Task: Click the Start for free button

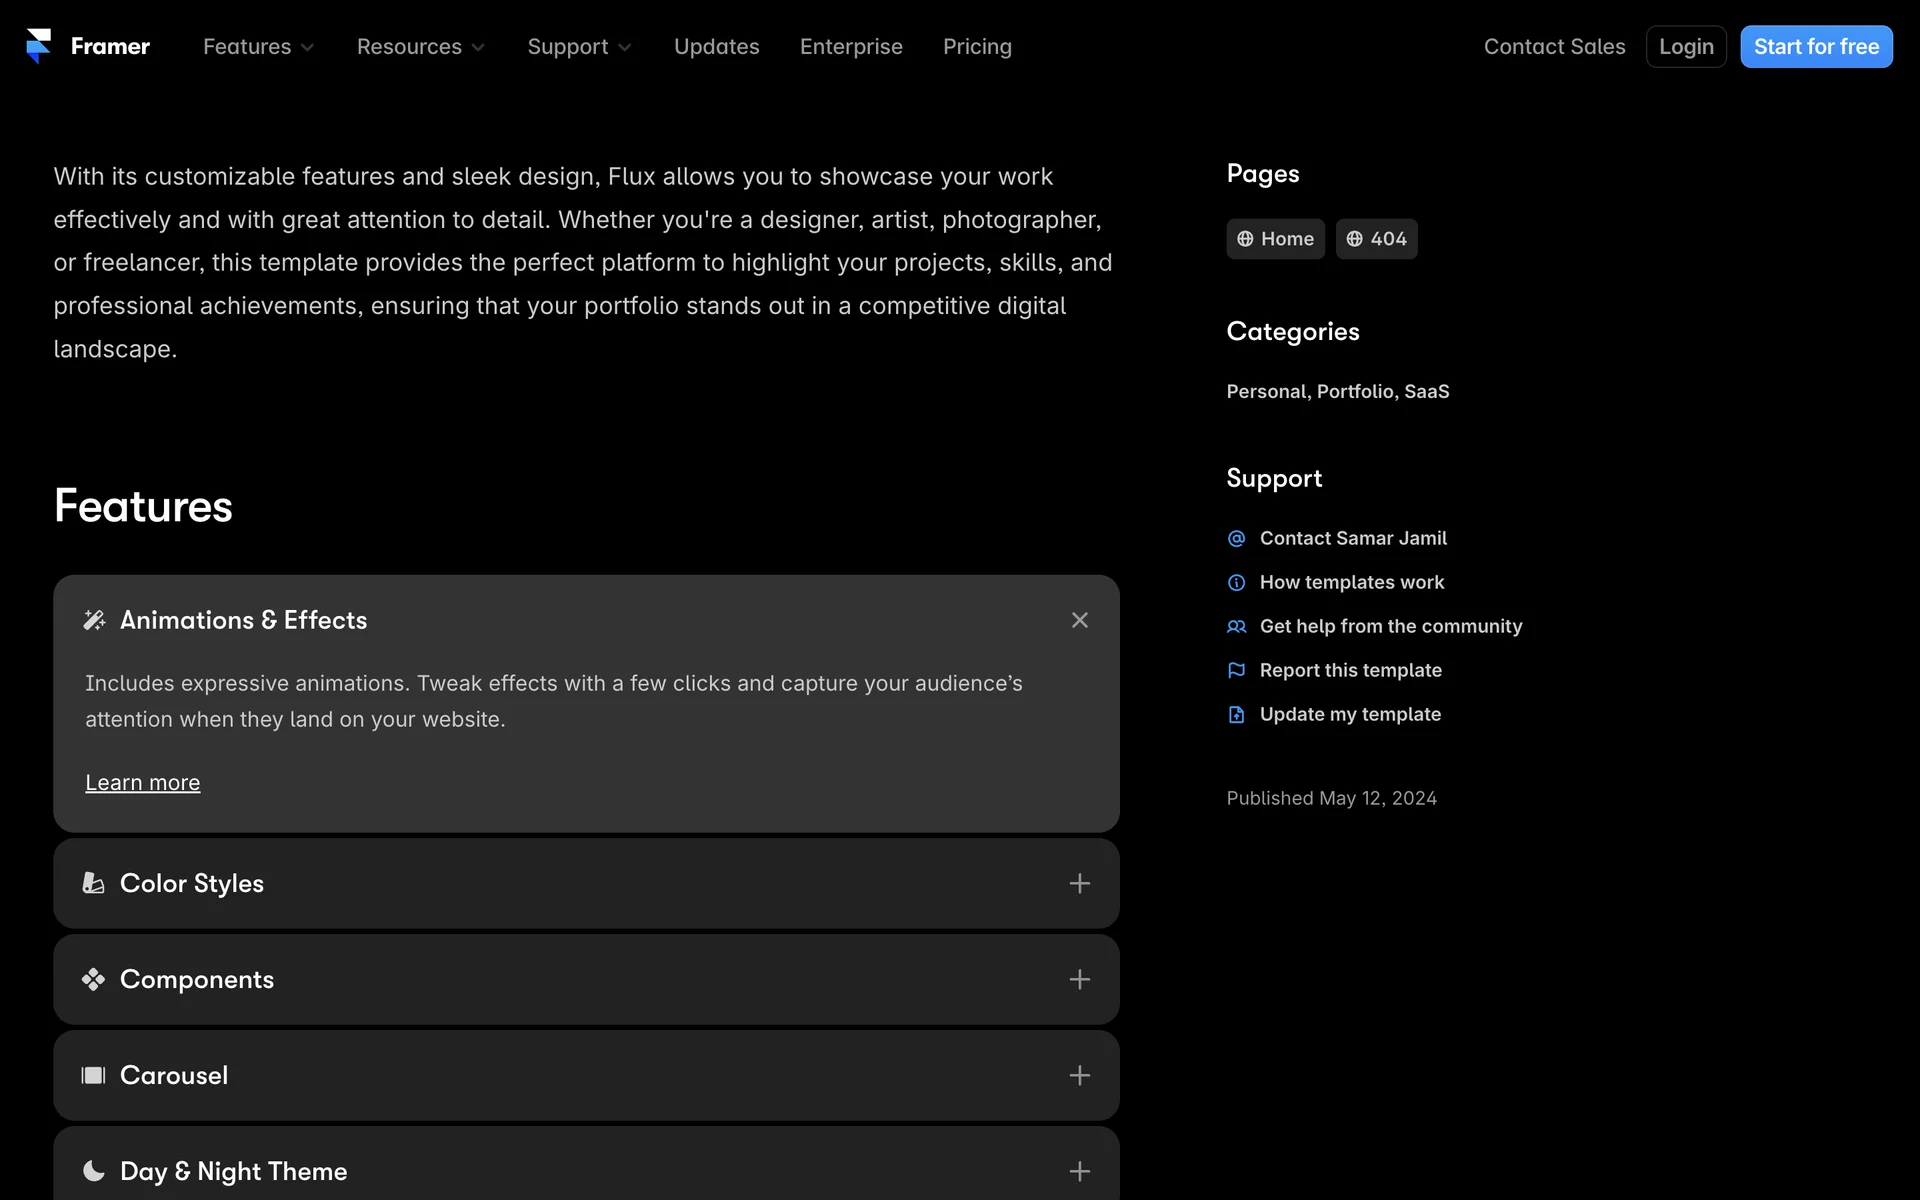Action: 1816,47
